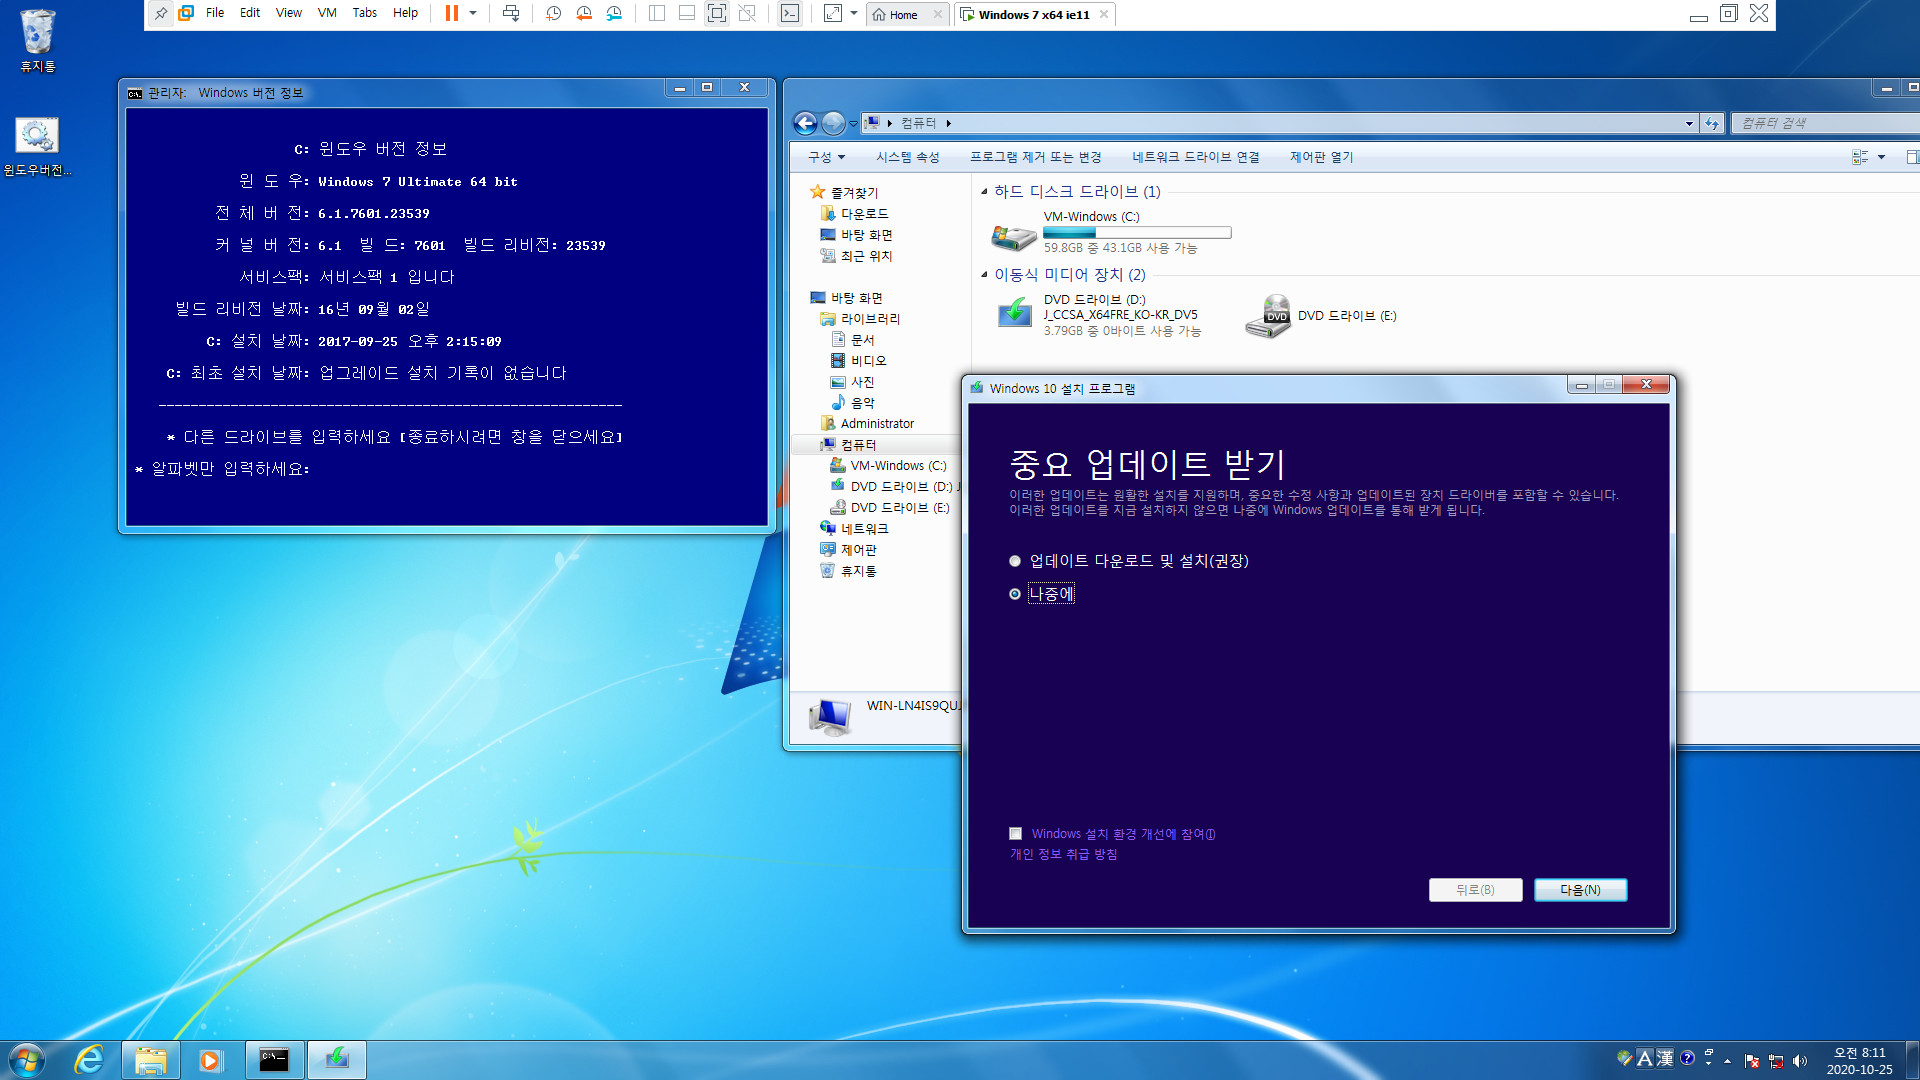1920x1080 pixels.
Task: Select the 윈도우버전 desktop shortcut icon
Action: 38,146
